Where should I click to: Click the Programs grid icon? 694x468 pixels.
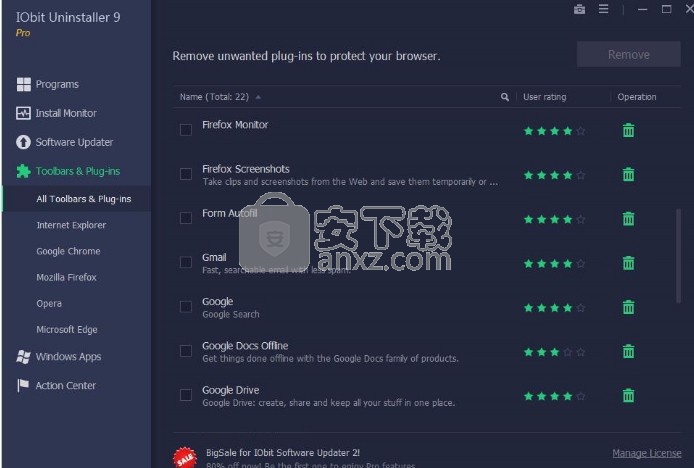tap(23, 84)
